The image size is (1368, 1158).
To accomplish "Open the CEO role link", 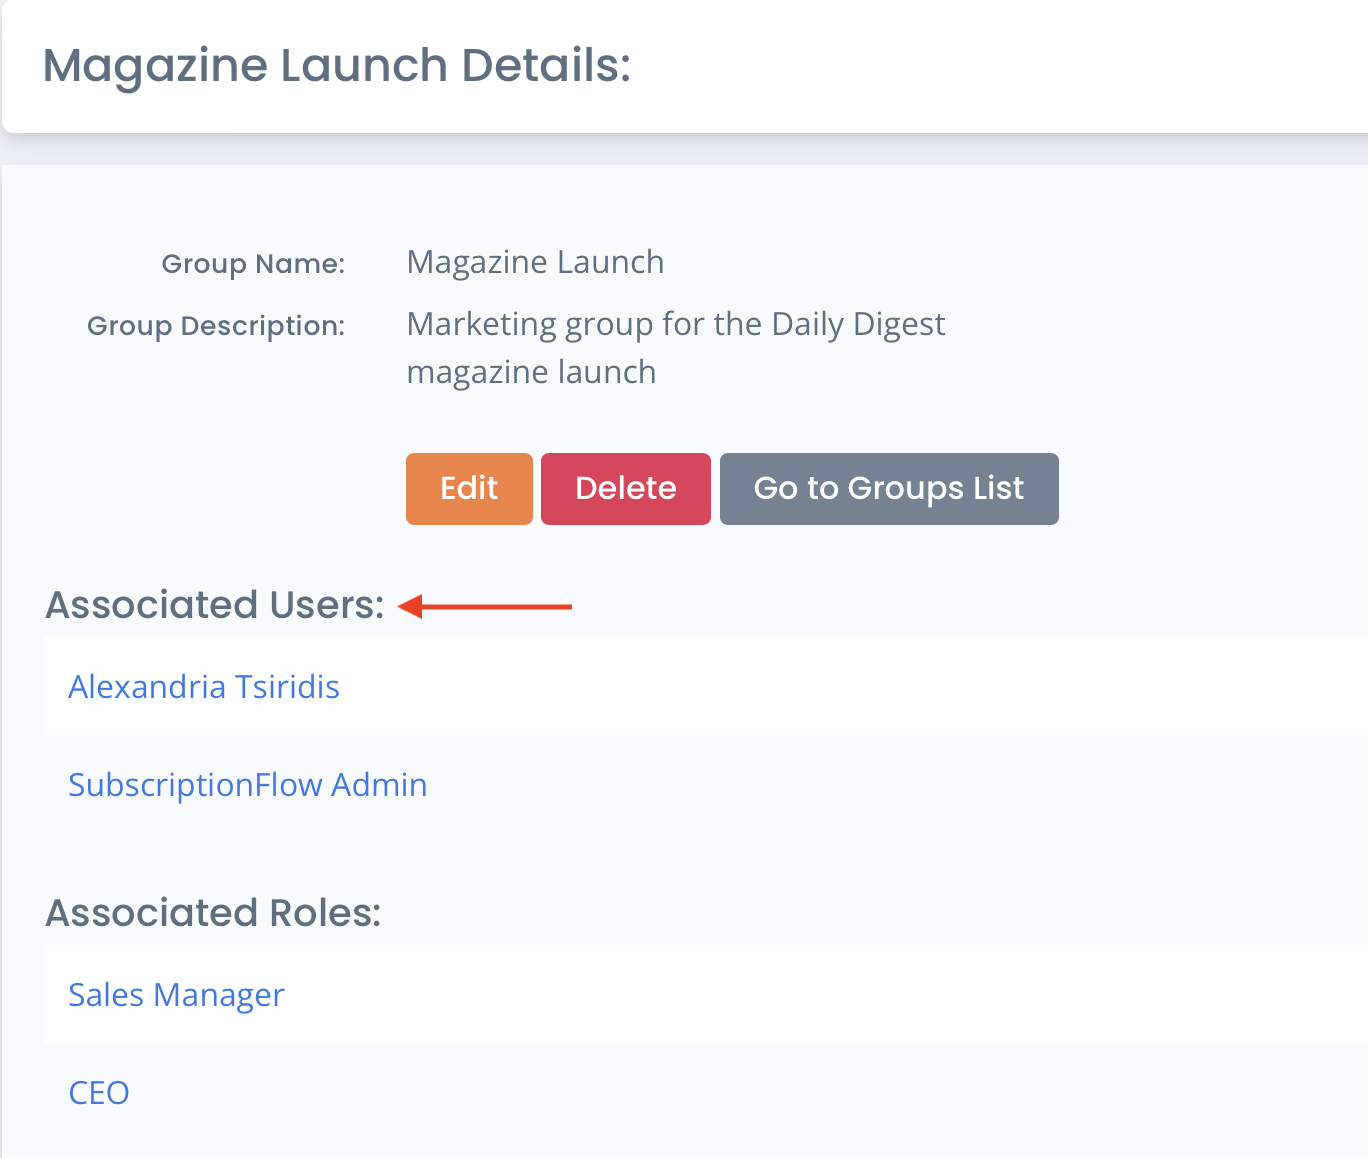I will (x=99, y=1093).
